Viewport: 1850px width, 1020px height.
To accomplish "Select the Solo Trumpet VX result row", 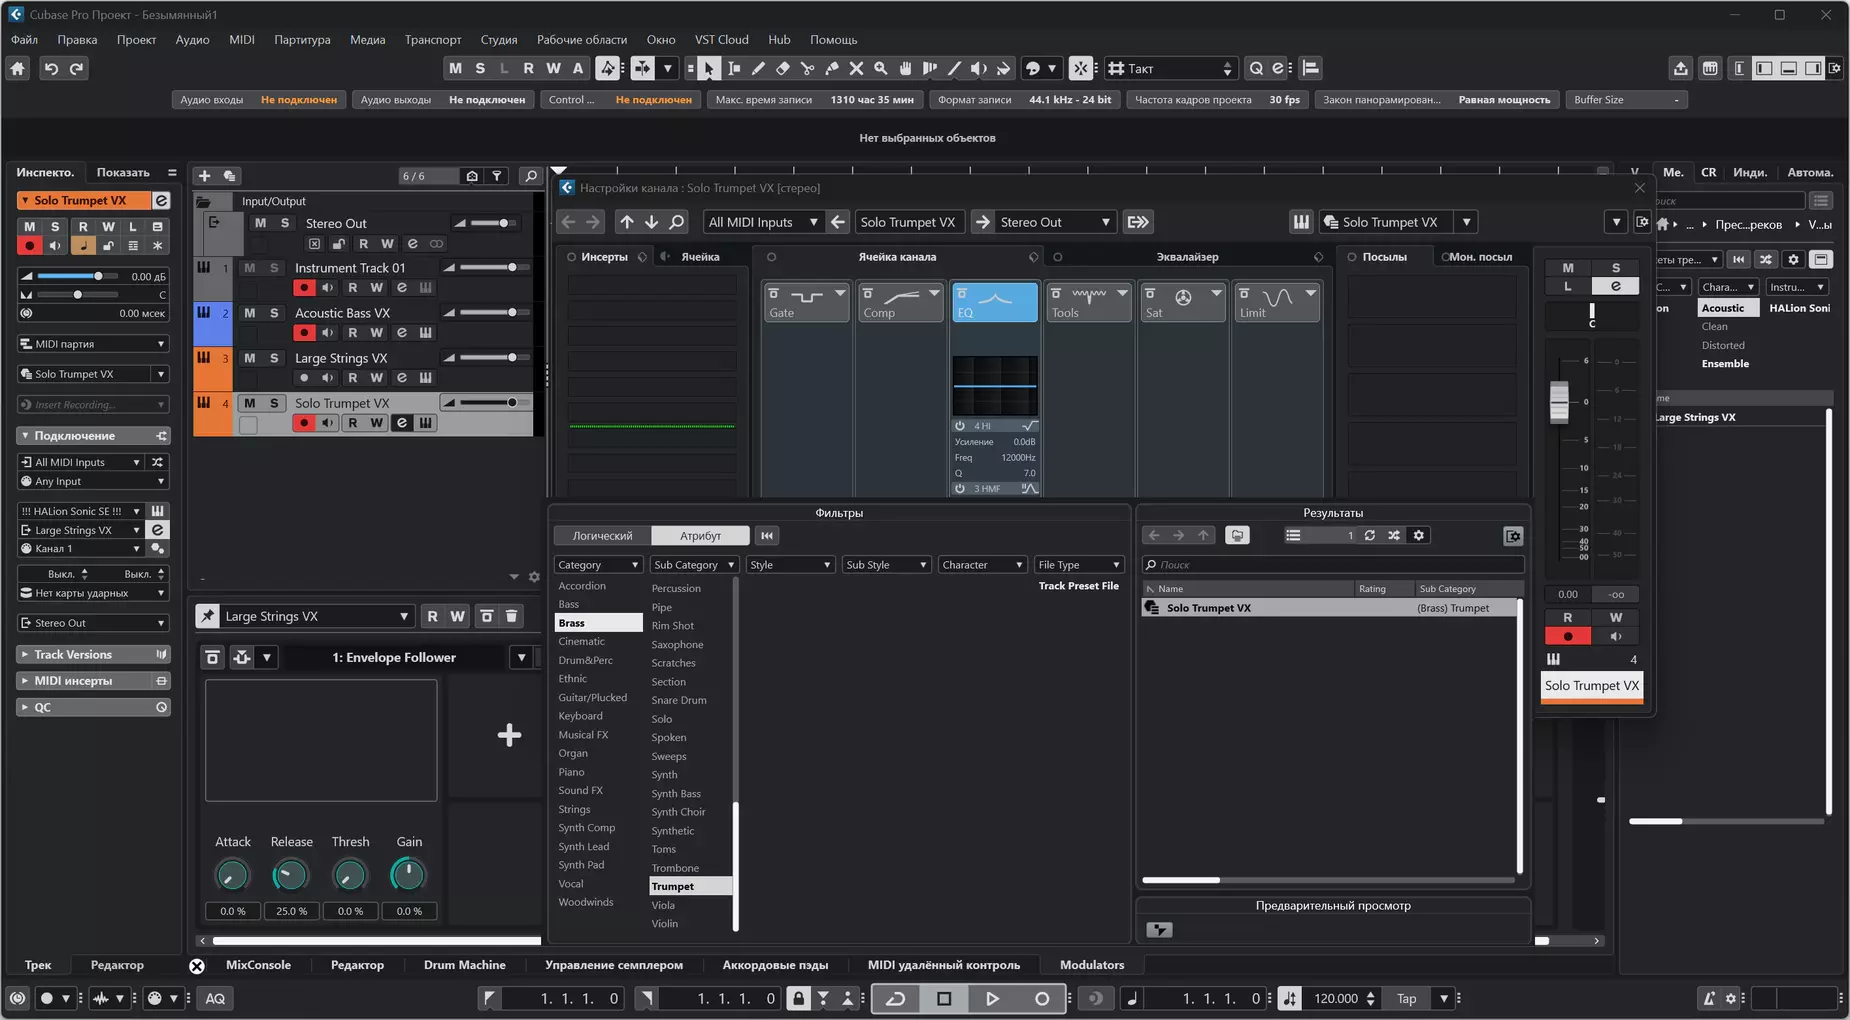I will 1329,608.
